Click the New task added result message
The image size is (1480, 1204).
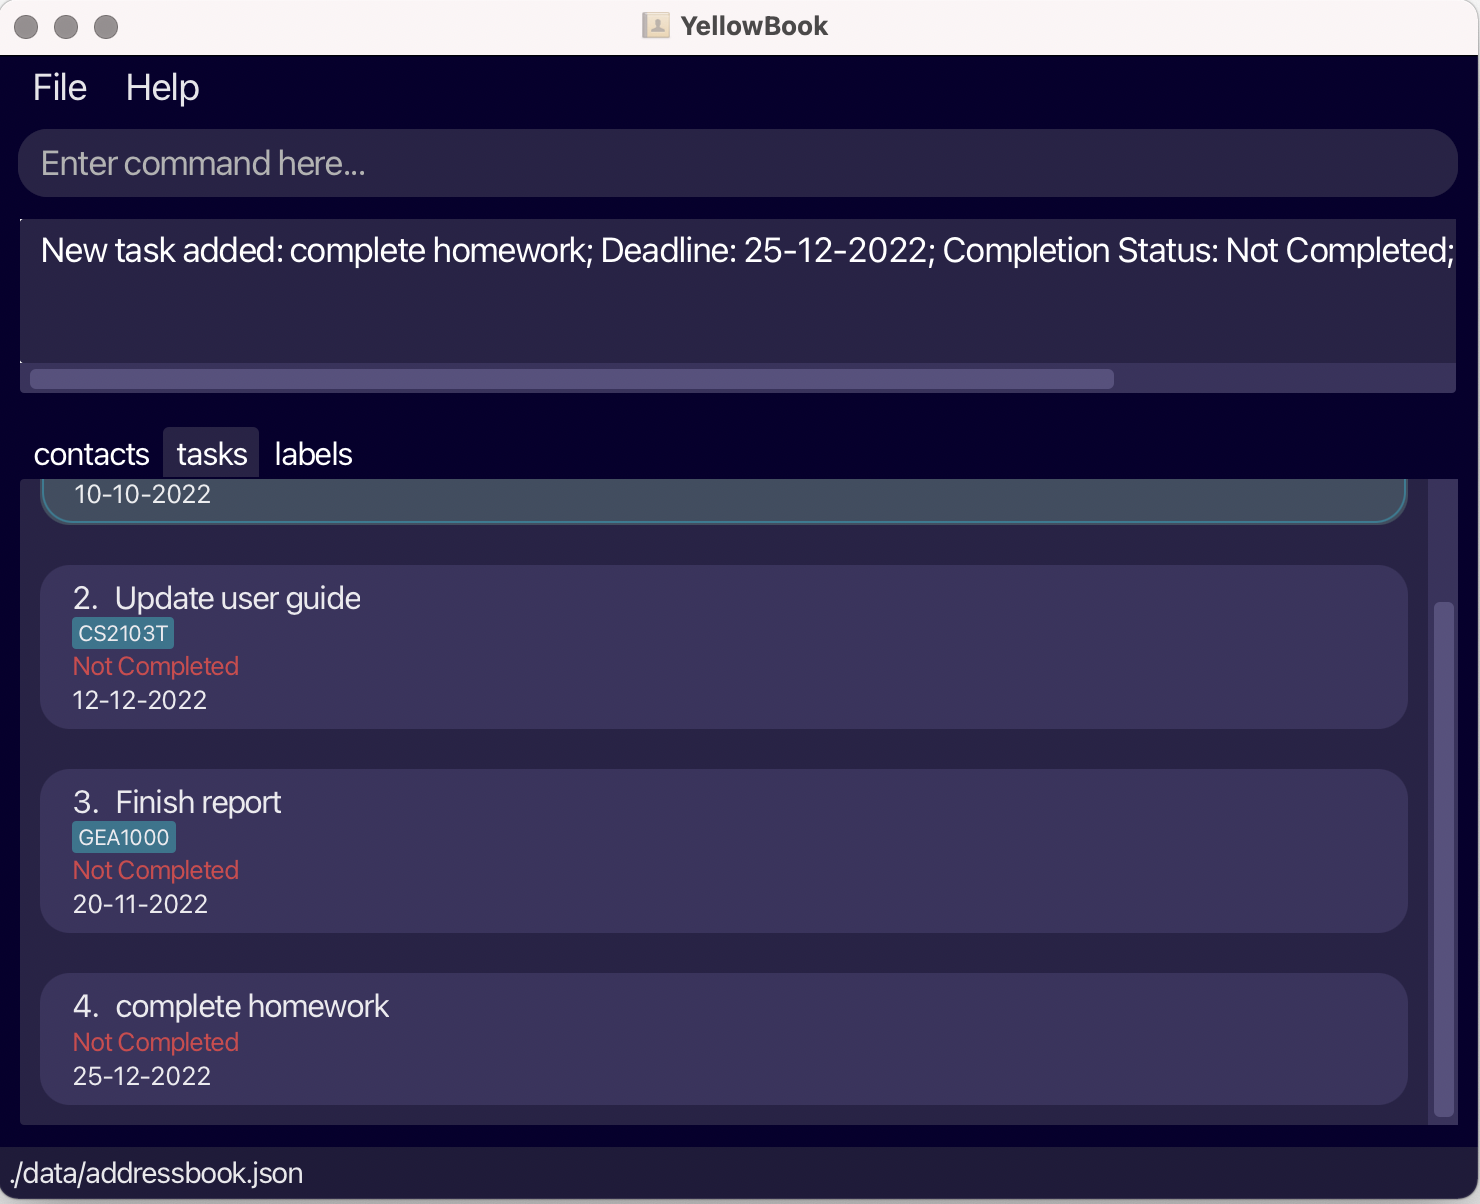click(x=747, y=250)
